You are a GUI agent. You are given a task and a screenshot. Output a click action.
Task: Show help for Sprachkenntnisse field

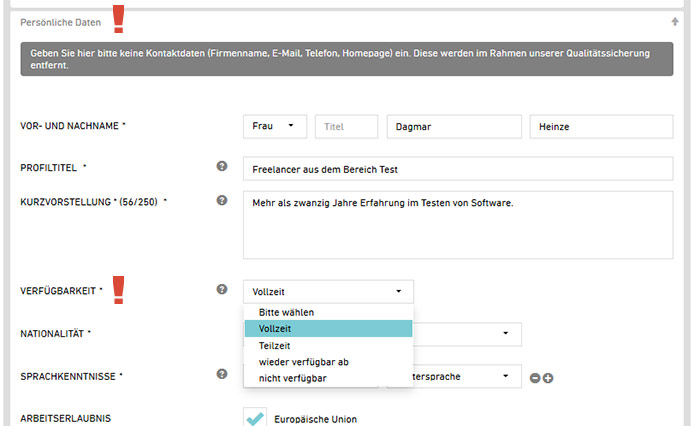point(222,375)
